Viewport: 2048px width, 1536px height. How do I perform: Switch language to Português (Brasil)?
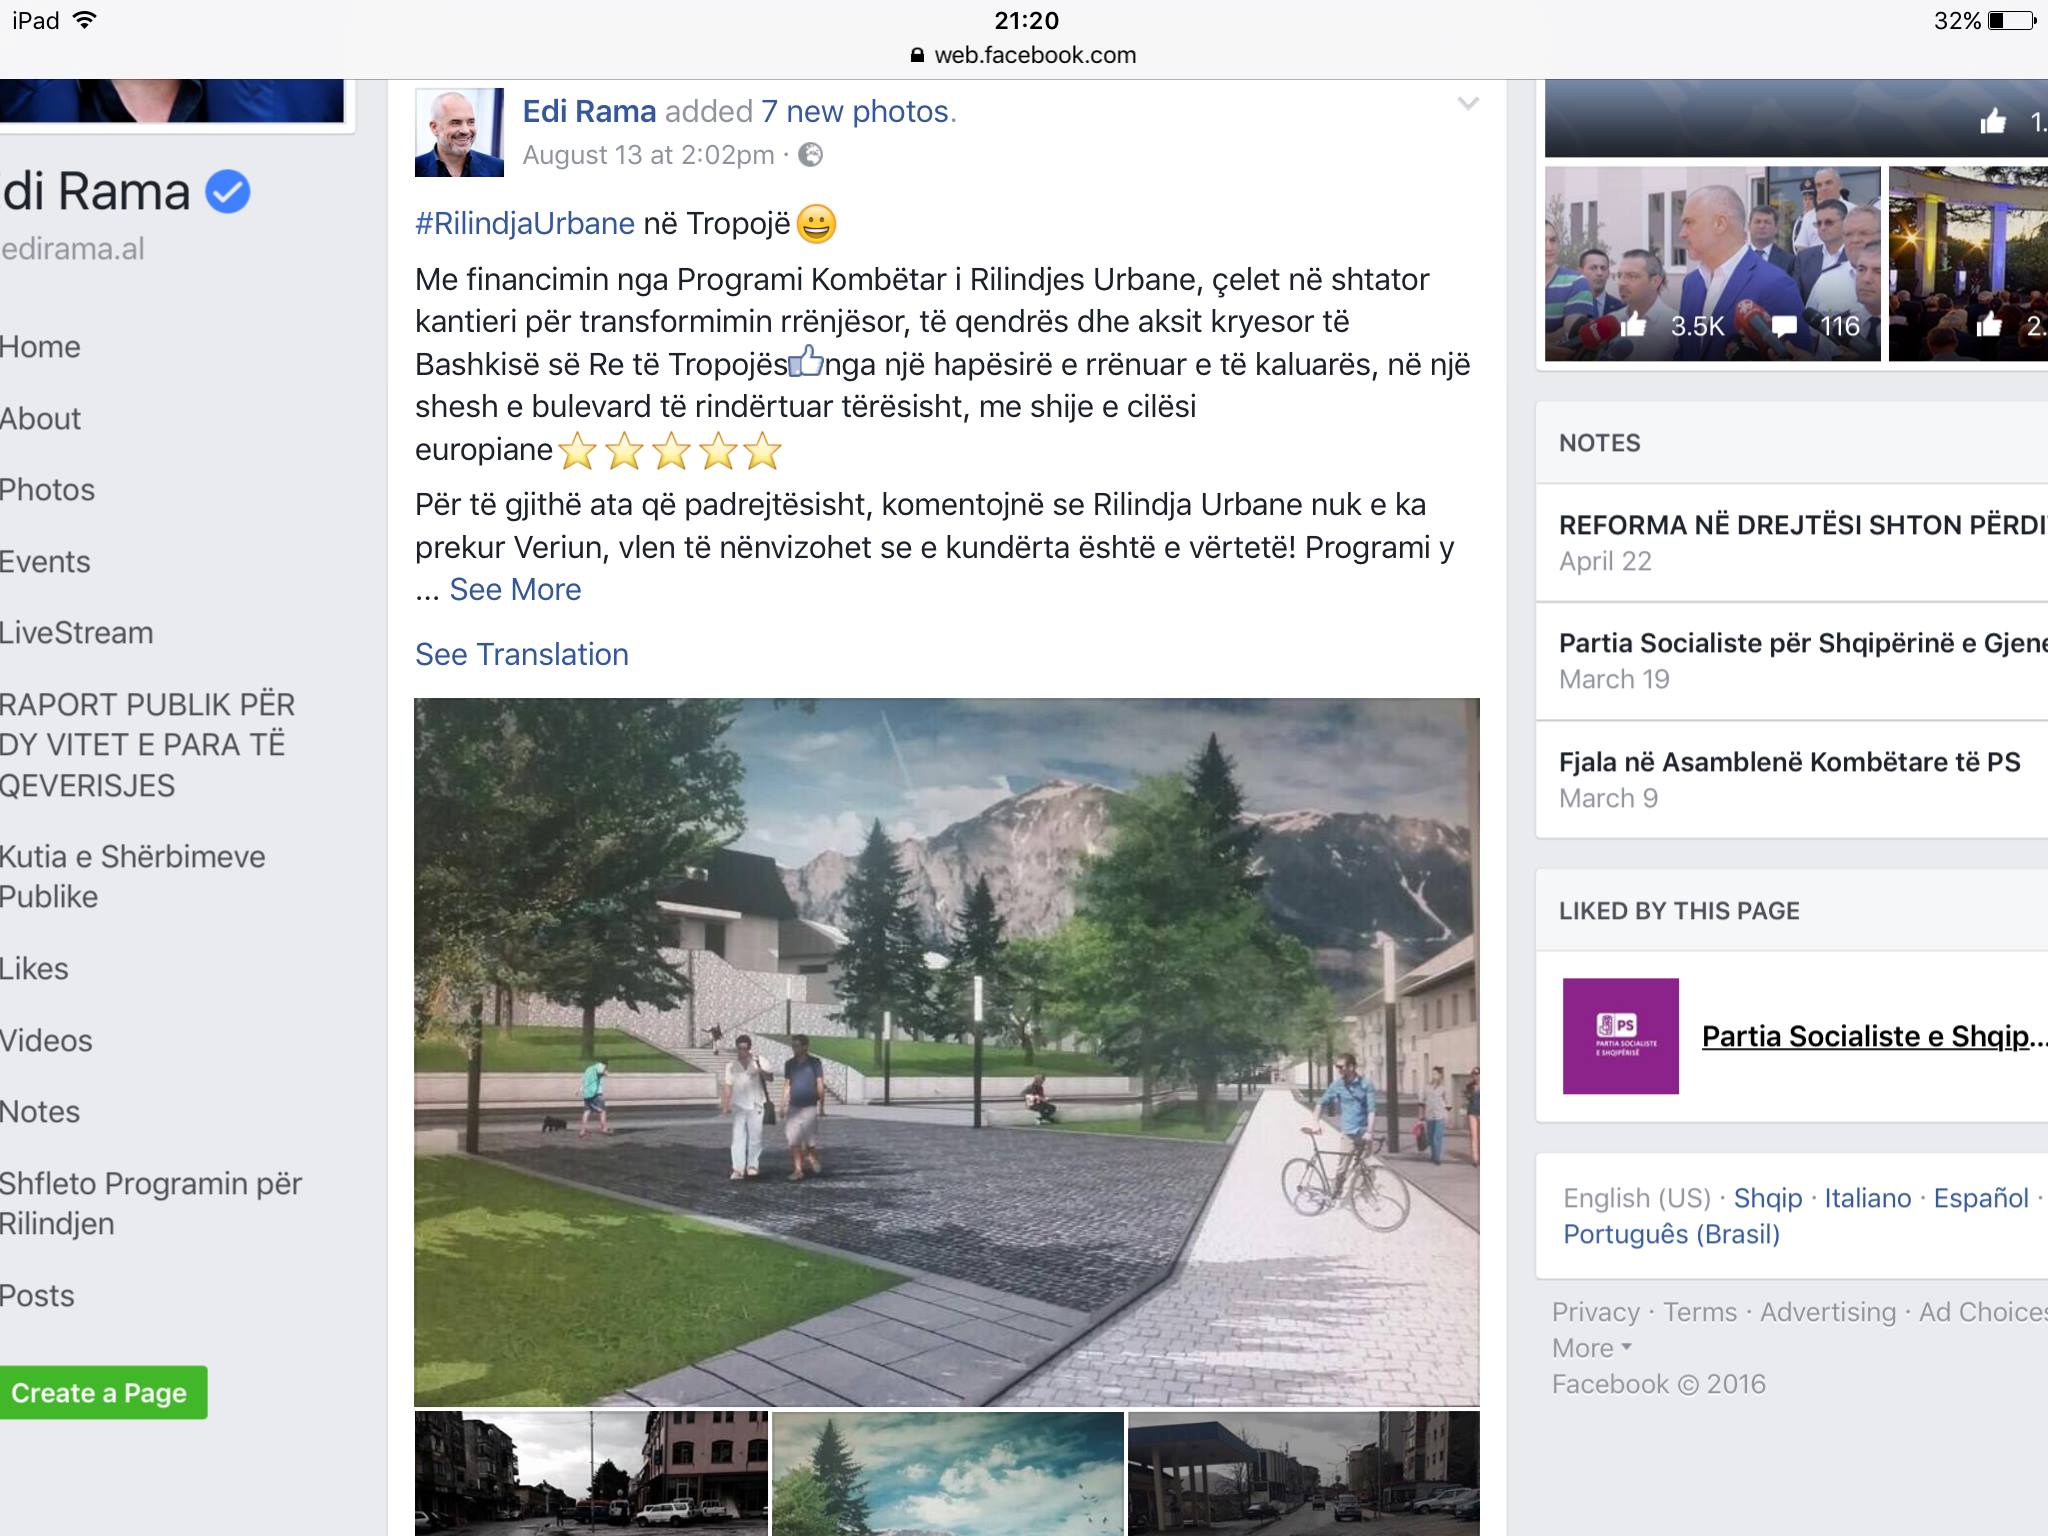click(1672, 1234)
